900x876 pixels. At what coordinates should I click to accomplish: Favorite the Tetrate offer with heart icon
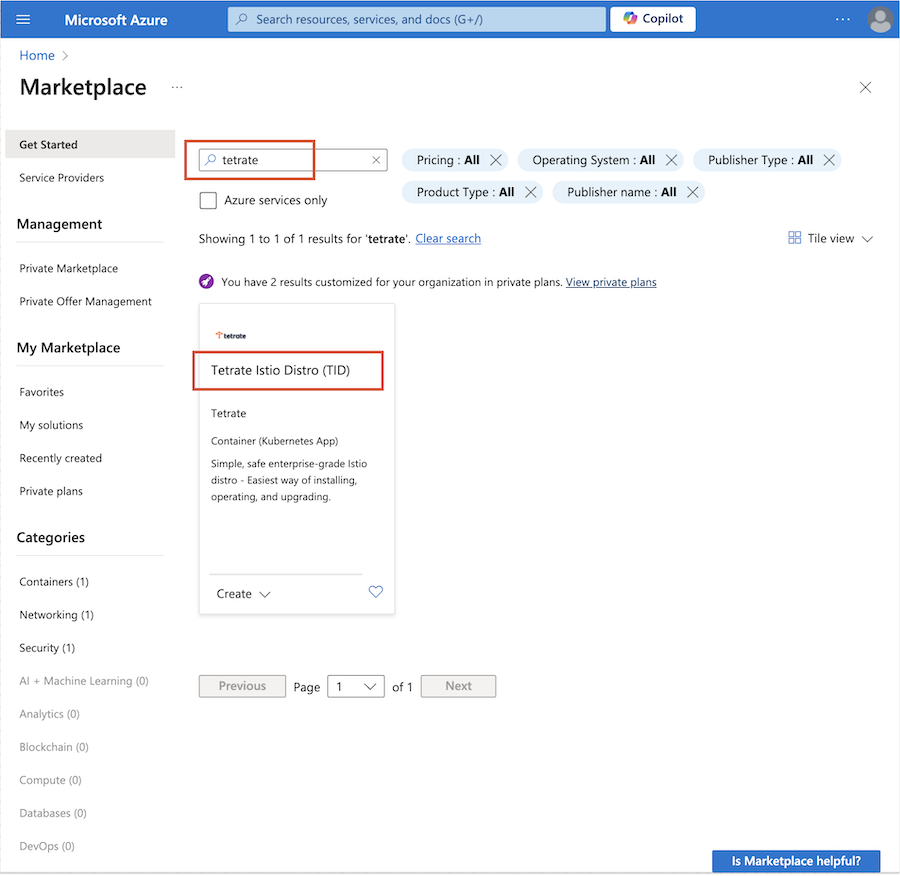pos(375,592)
